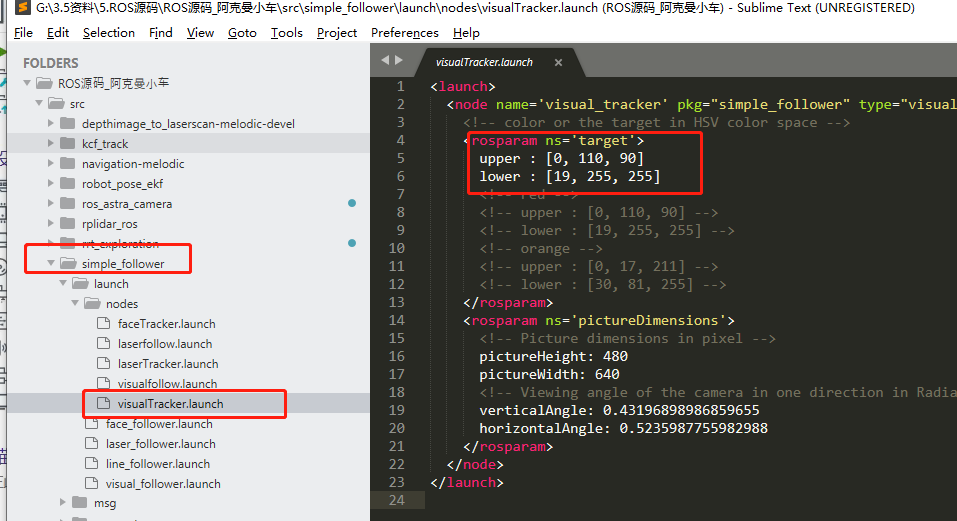Click the file icon beside line_follower.launch
The width and height of the screenshot is (957, 521).
click(x=92, y=464)
